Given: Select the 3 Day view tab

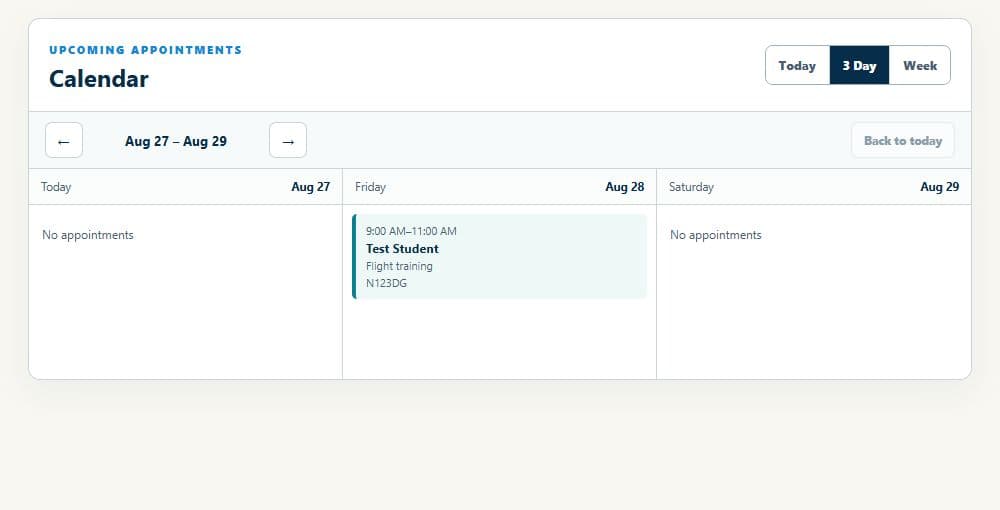Looking at the screenshot, I should tap(859, 65).
